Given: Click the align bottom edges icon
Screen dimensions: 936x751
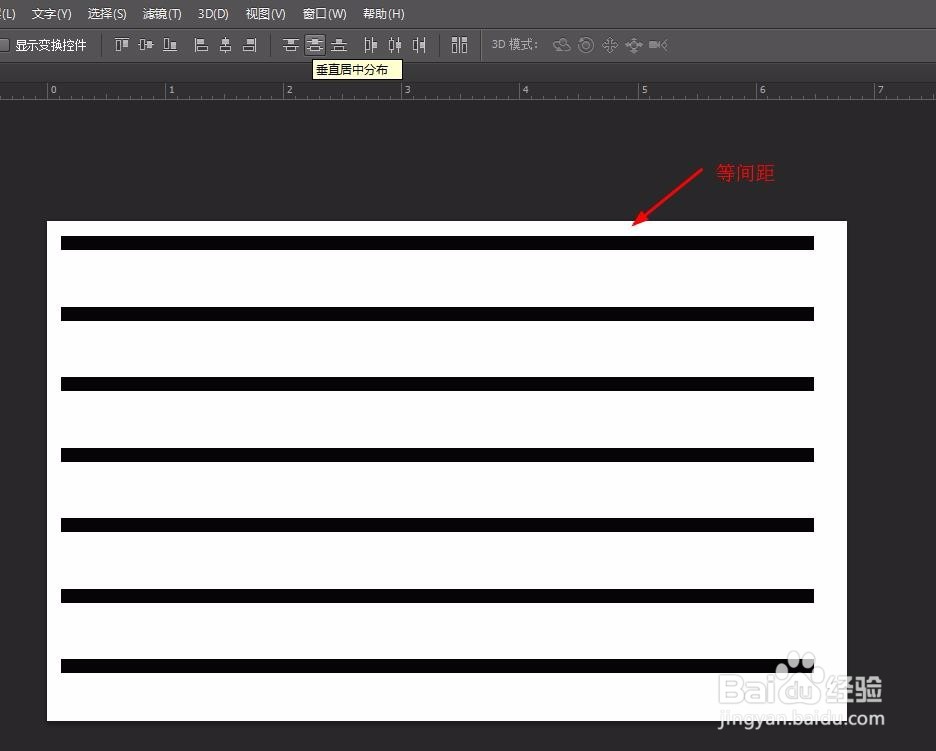Looking at the screenshot, I should 170,45.
